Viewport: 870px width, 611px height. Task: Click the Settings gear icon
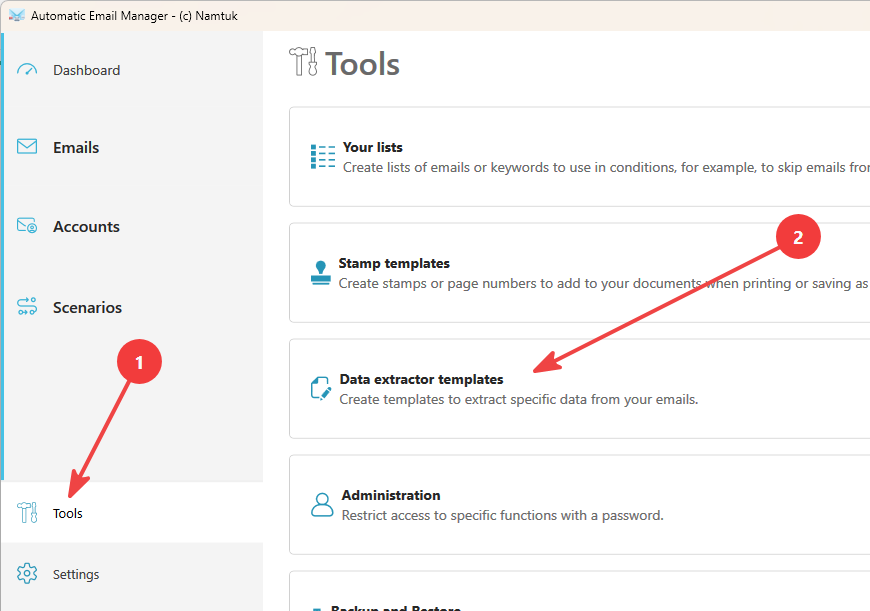(27, 573)
